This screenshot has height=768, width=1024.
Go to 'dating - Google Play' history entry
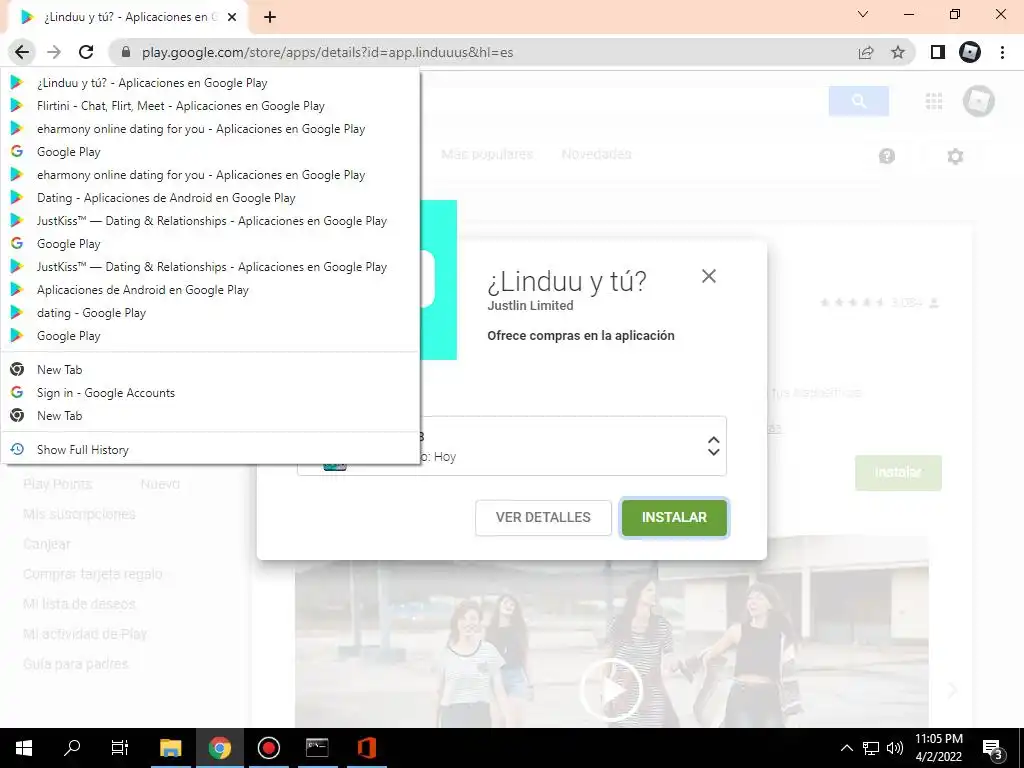[210, 313]
